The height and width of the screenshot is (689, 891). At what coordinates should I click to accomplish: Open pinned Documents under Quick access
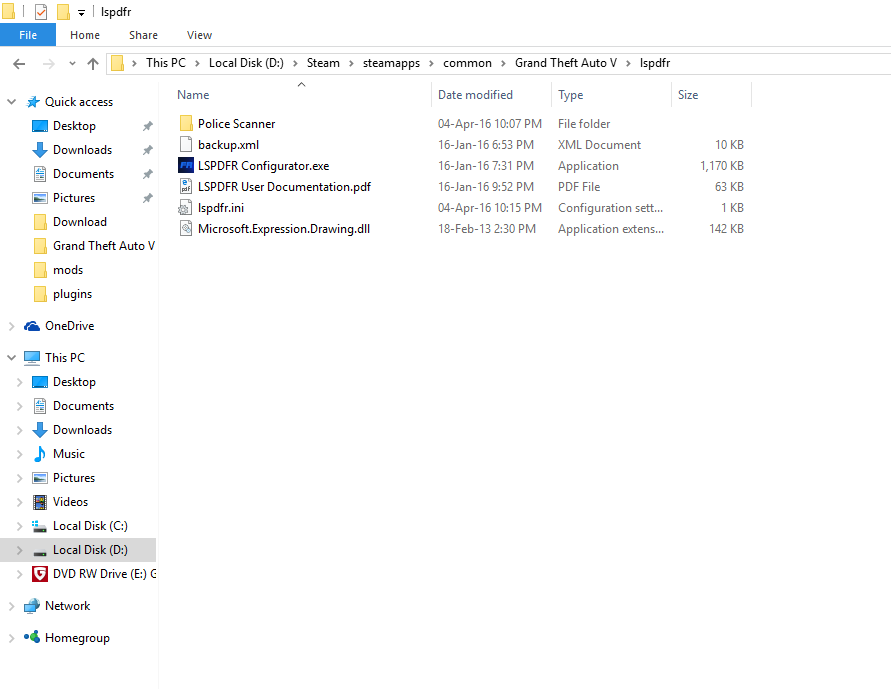tap(83, 174)
